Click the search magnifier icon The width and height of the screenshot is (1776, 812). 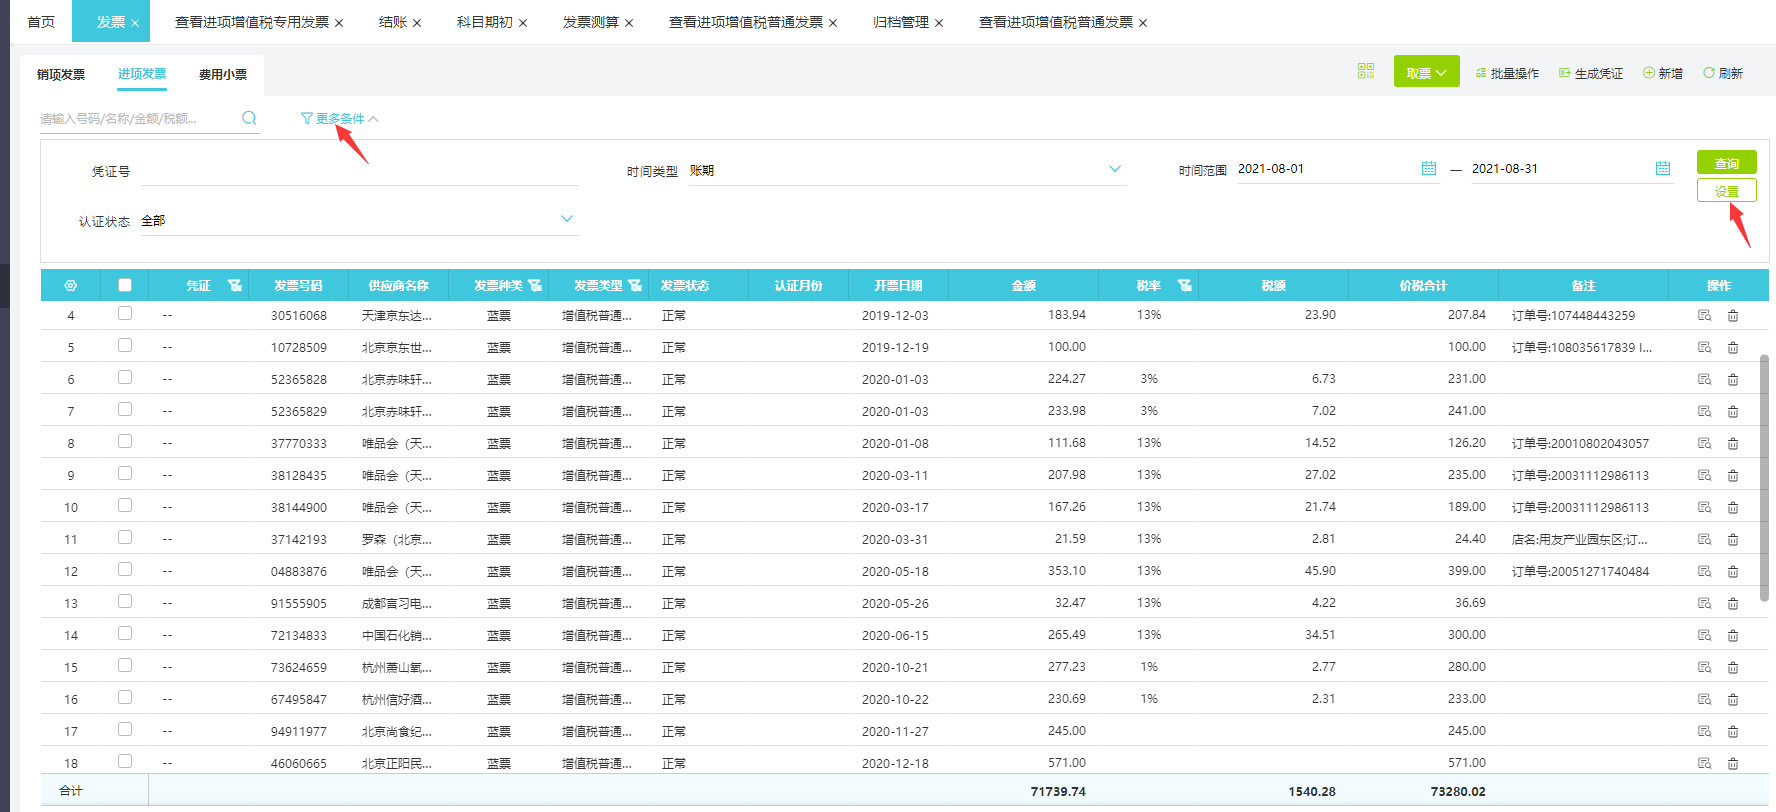(249, 118)
